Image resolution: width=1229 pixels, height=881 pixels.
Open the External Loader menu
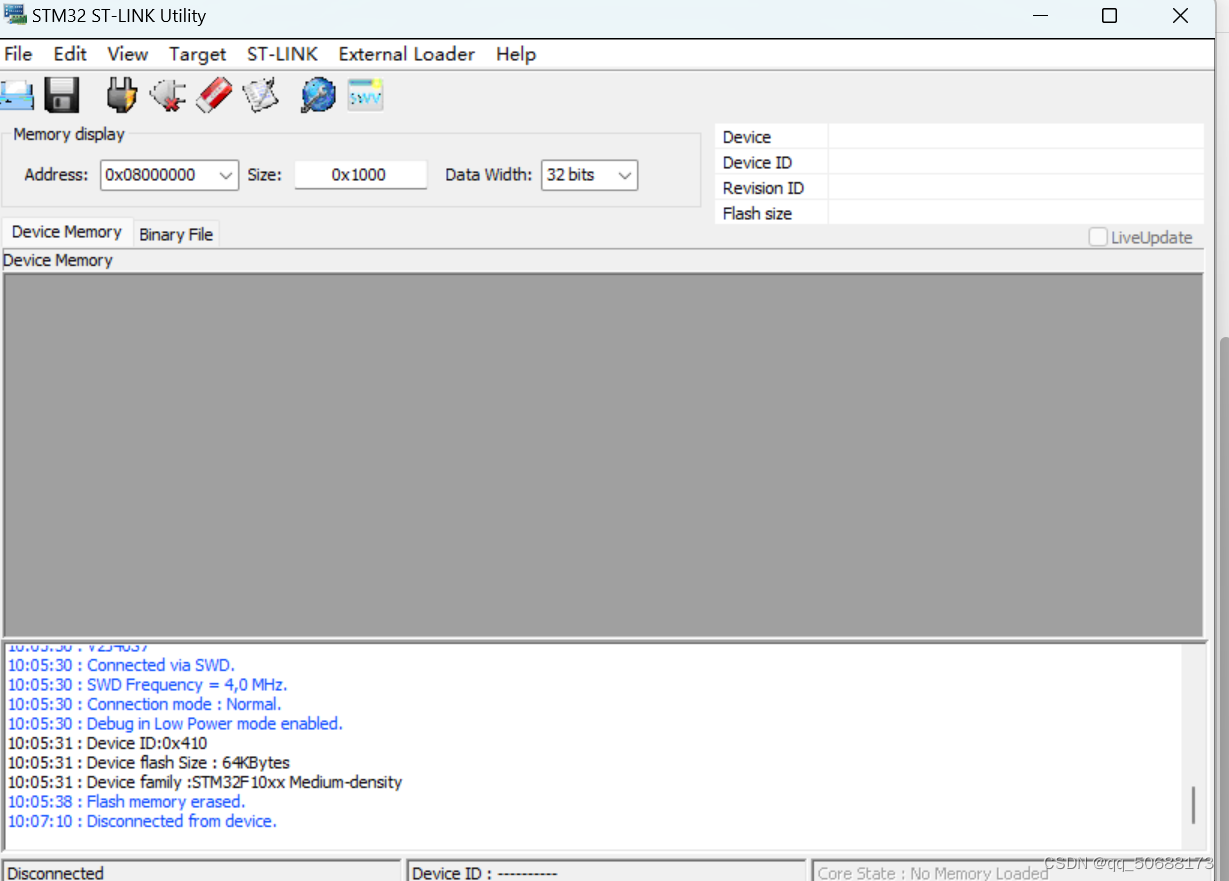click(406, 54)
